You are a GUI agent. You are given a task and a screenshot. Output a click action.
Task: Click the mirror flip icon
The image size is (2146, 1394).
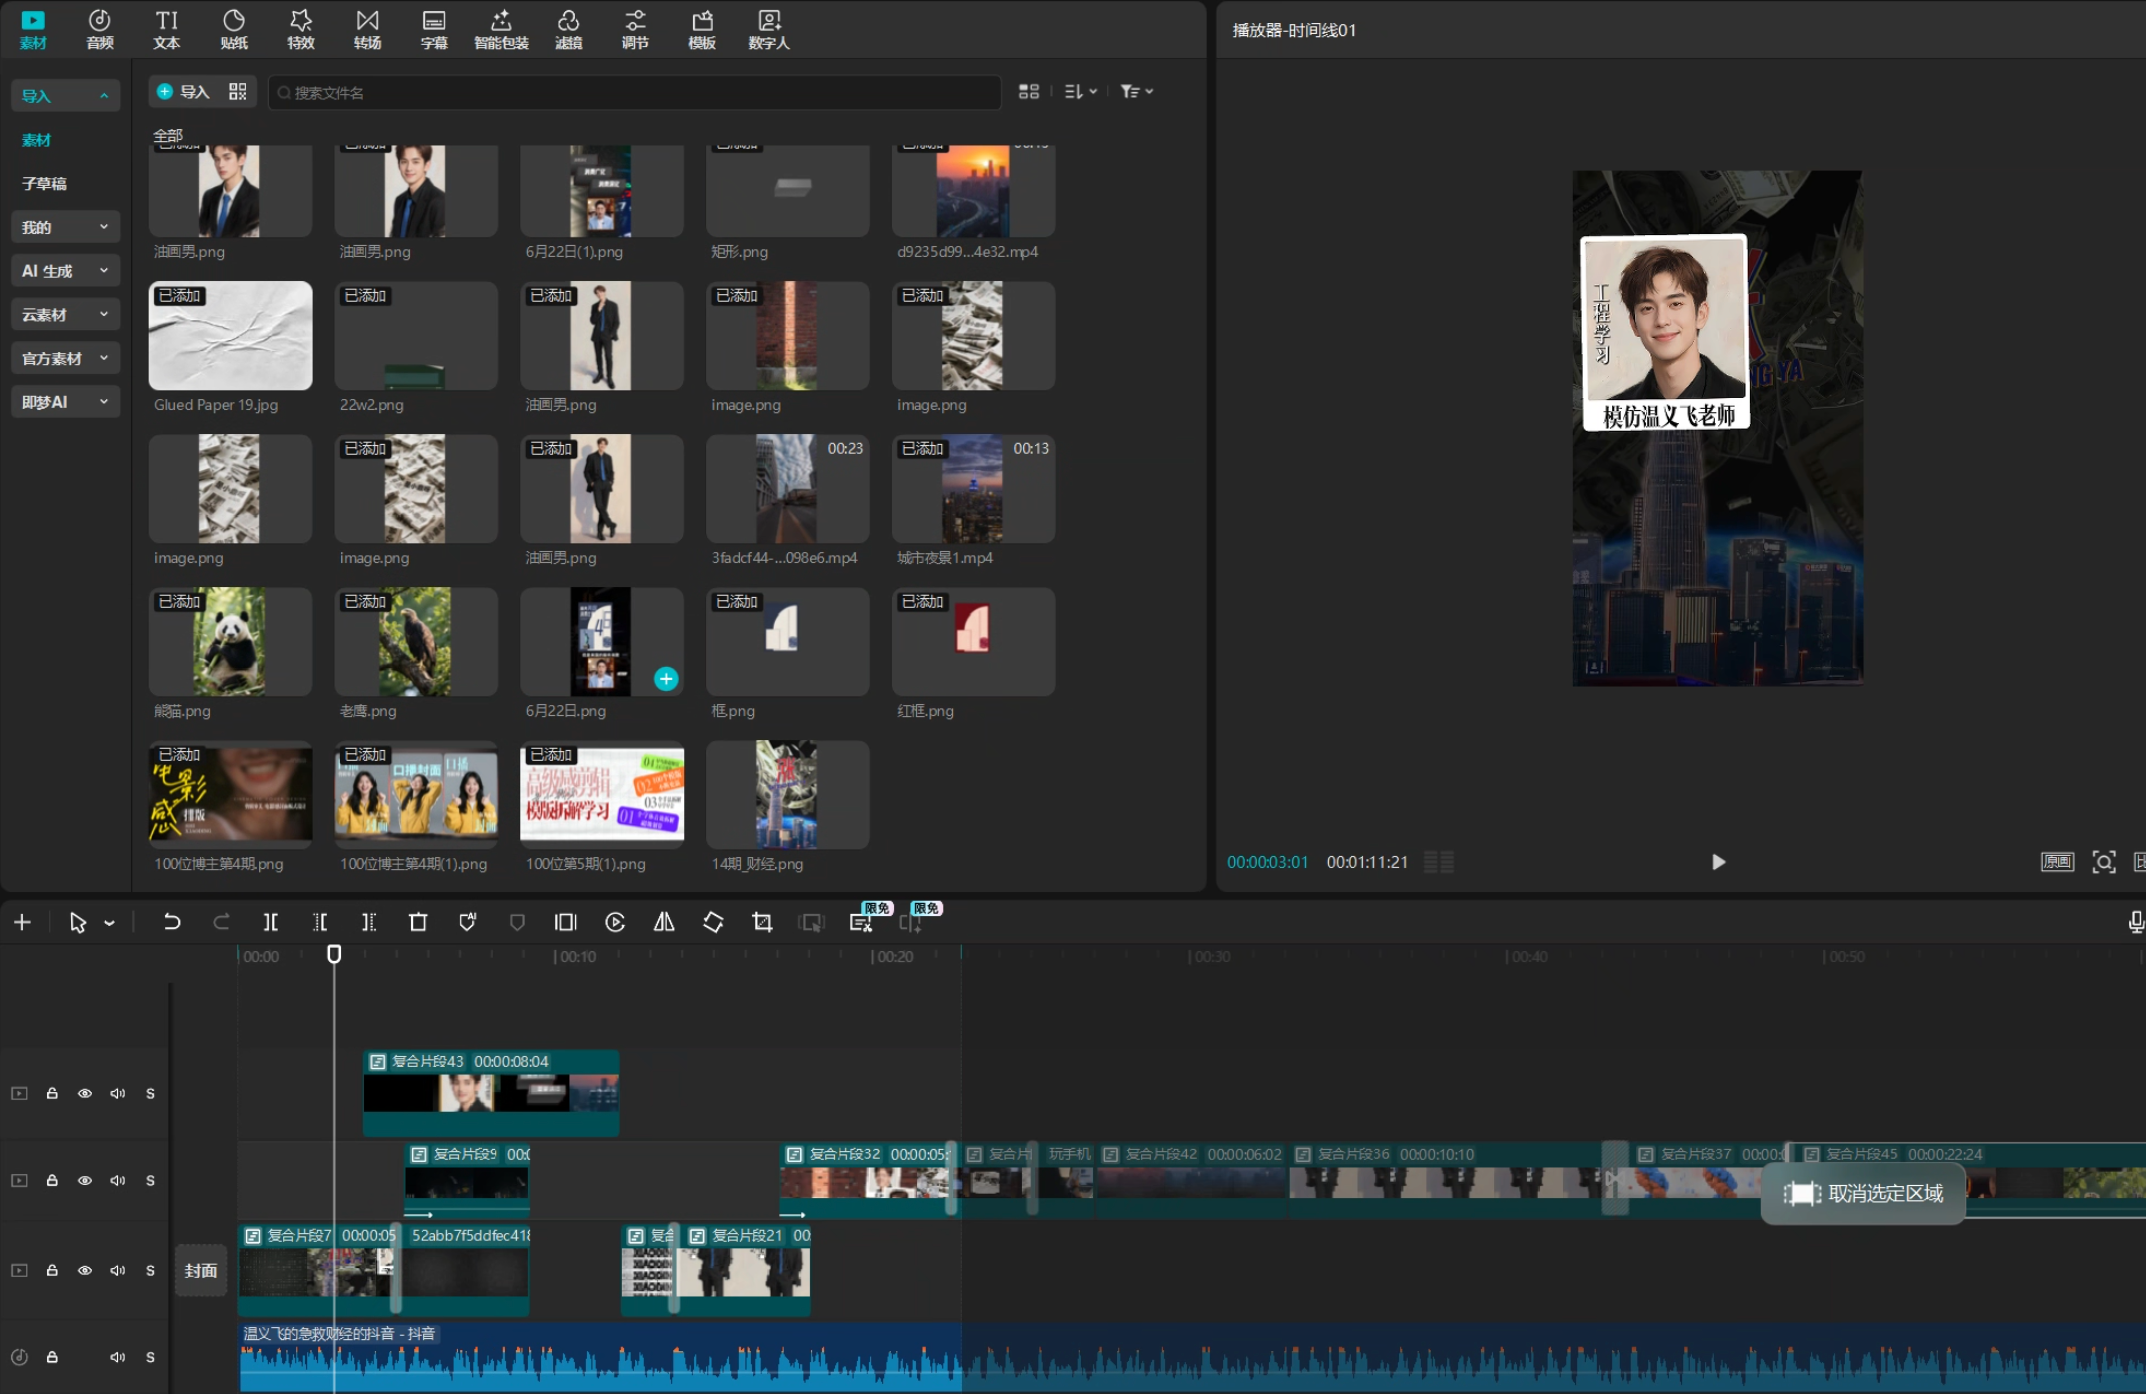(664, 922)
